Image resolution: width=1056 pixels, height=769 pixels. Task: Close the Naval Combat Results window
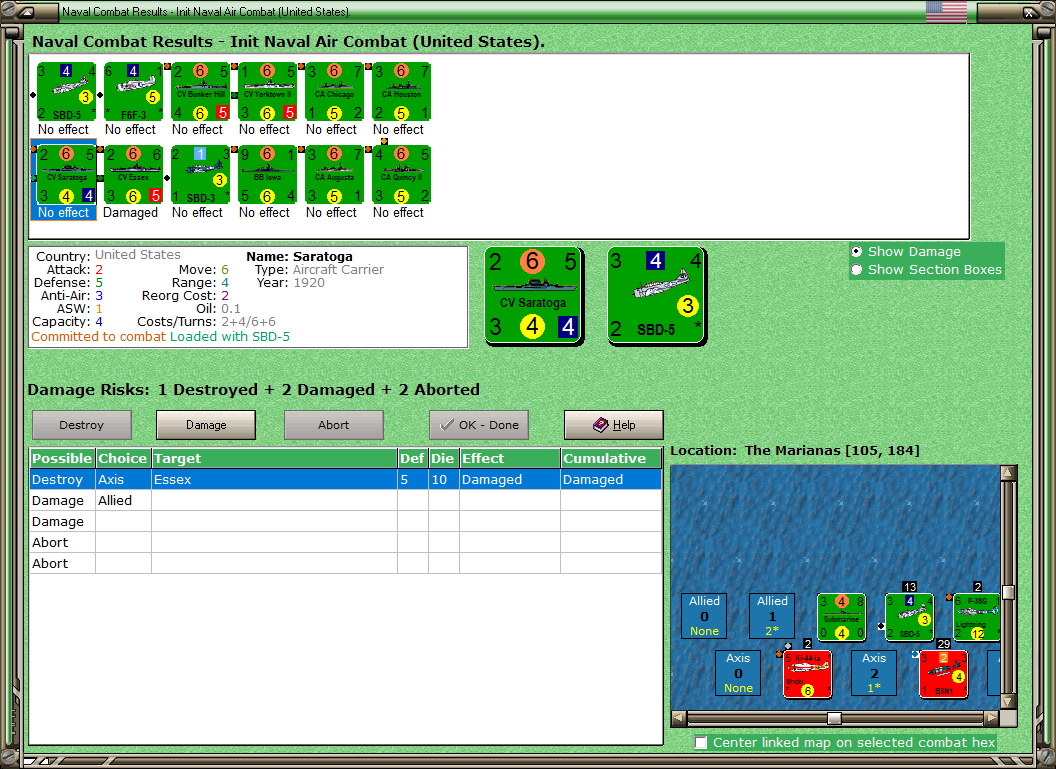tap(1030, 12)
